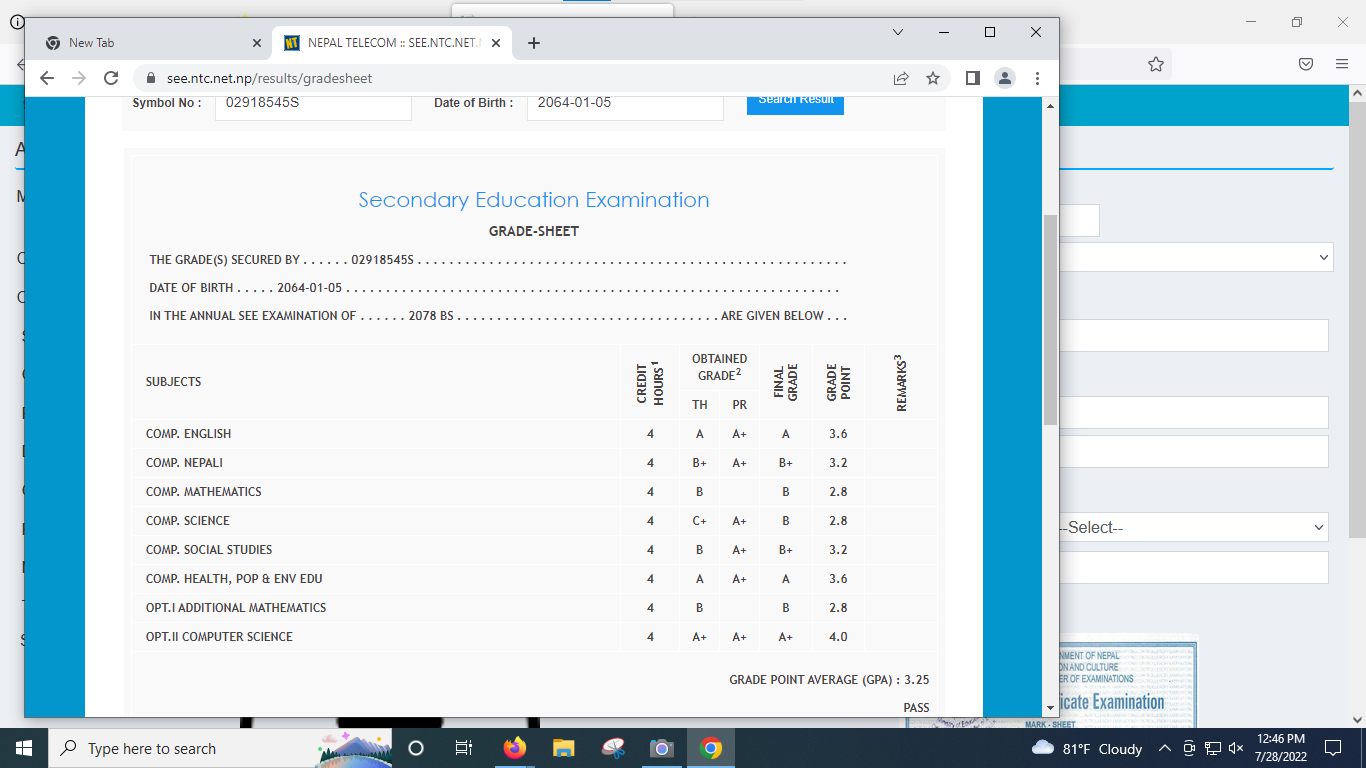Launch File Explorer from the taskbar

564,748
